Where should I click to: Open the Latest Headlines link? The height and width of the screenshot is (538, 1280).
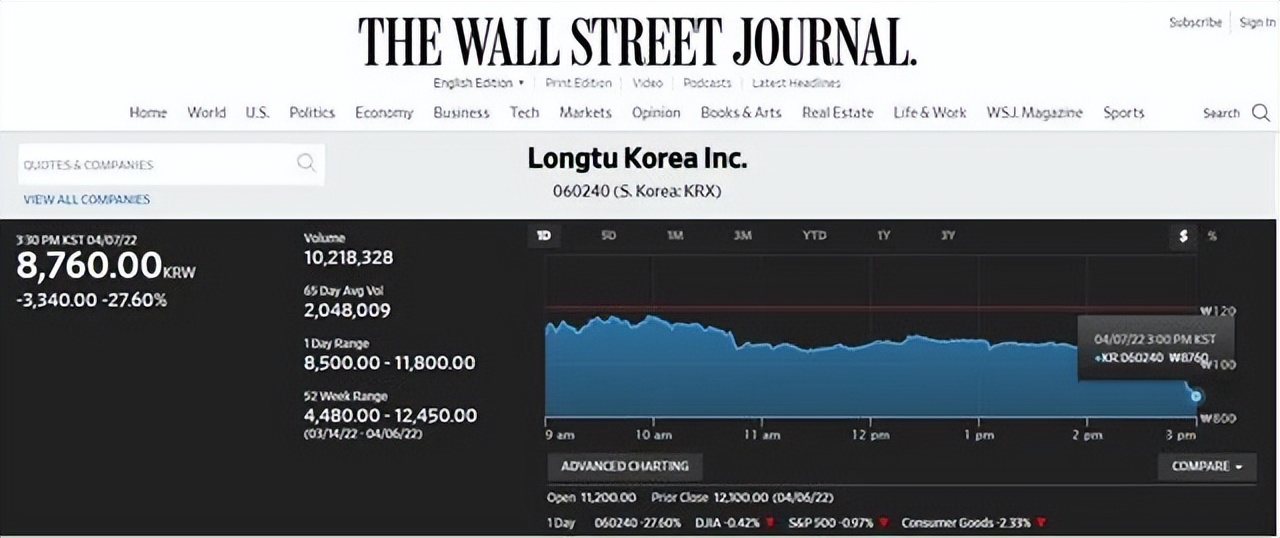[x=796, y=83]
